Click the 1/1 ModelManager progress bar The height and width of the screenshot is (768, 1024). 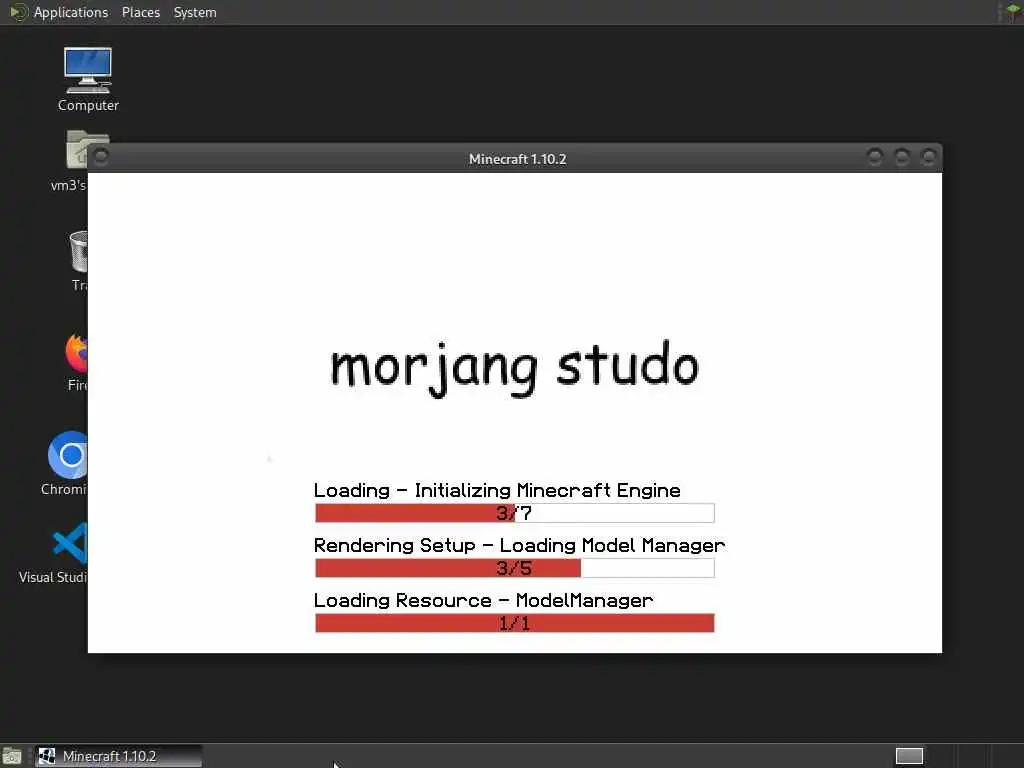pos(515,623)
